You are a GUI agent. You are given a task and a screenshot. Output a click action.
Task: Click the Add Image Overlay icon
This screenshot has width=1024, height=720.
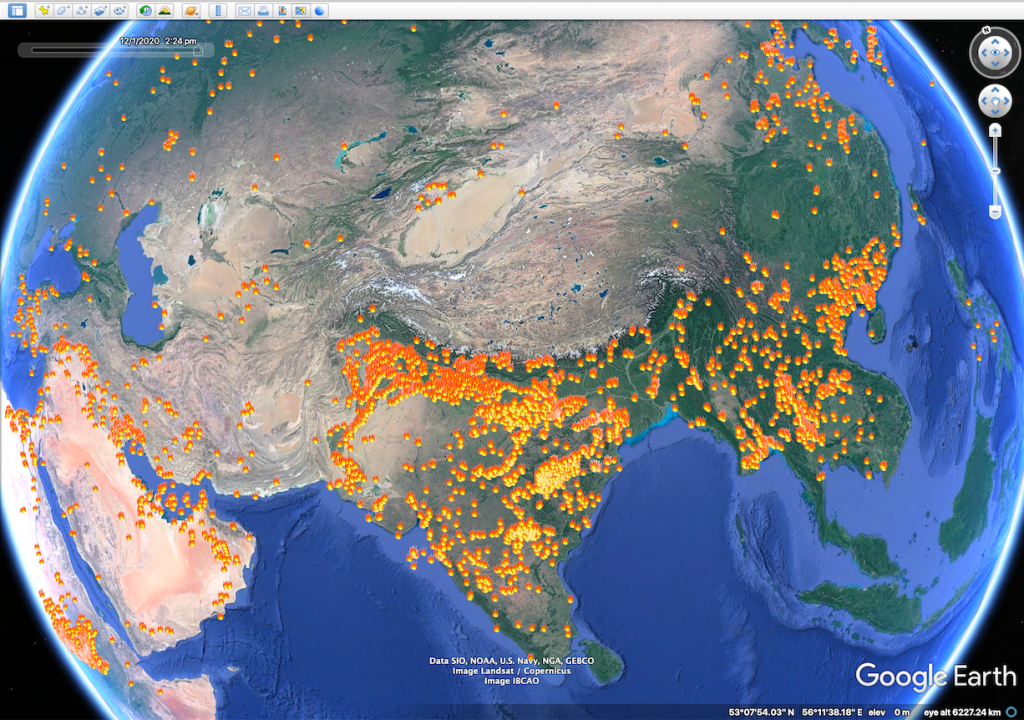click(x=101, y=10)
